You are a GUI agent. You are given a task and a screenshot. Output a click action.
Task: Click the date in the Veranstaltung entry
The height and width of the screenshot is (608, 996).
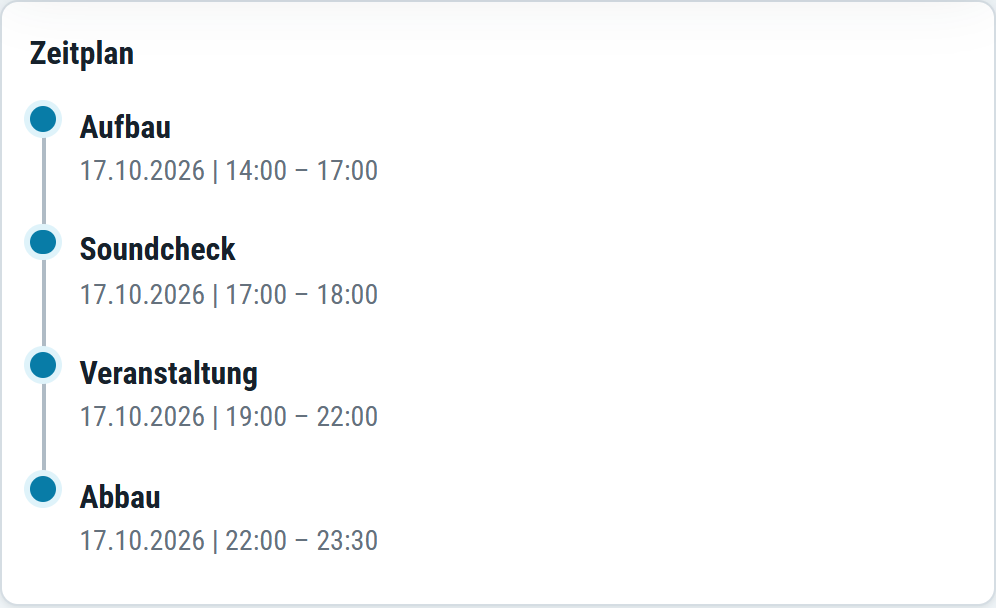(x=142, y=417)
